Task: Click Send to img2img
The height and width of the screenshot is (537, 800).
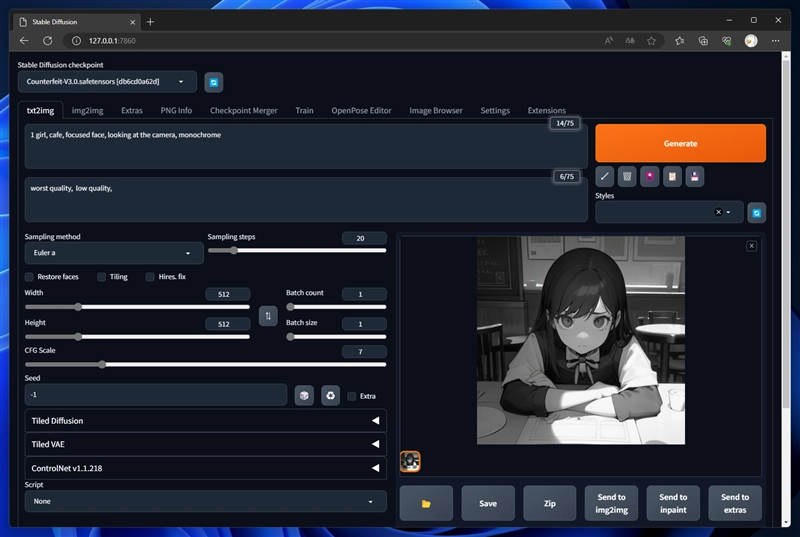Action: coord(611,503)
